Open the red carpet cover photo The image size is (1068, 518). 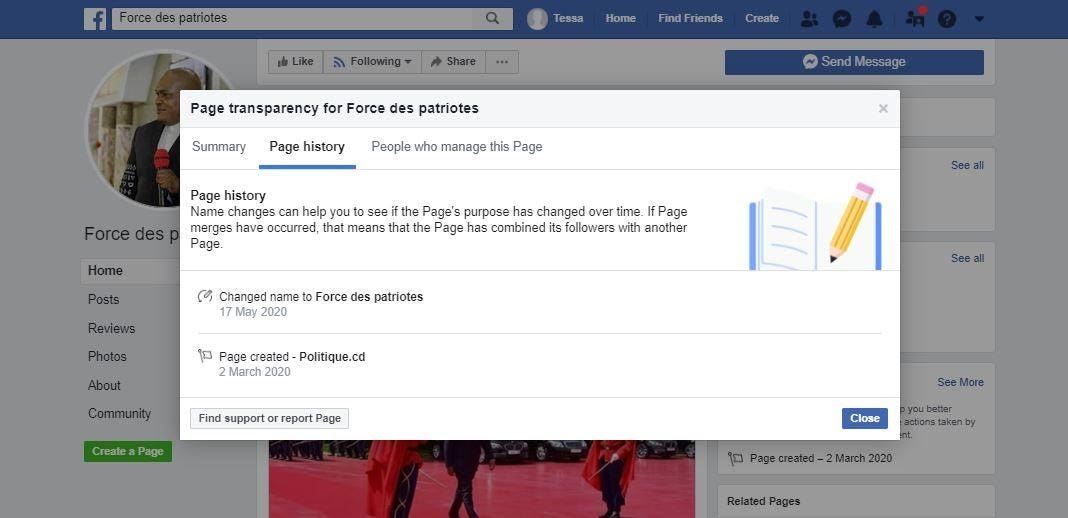click(x=482, y=479)
